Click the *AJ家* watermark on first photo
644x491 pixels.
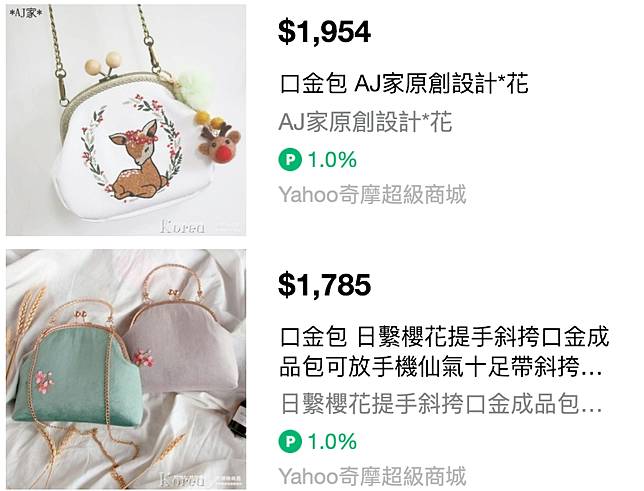pyautogui.click(x=25, y=13)
